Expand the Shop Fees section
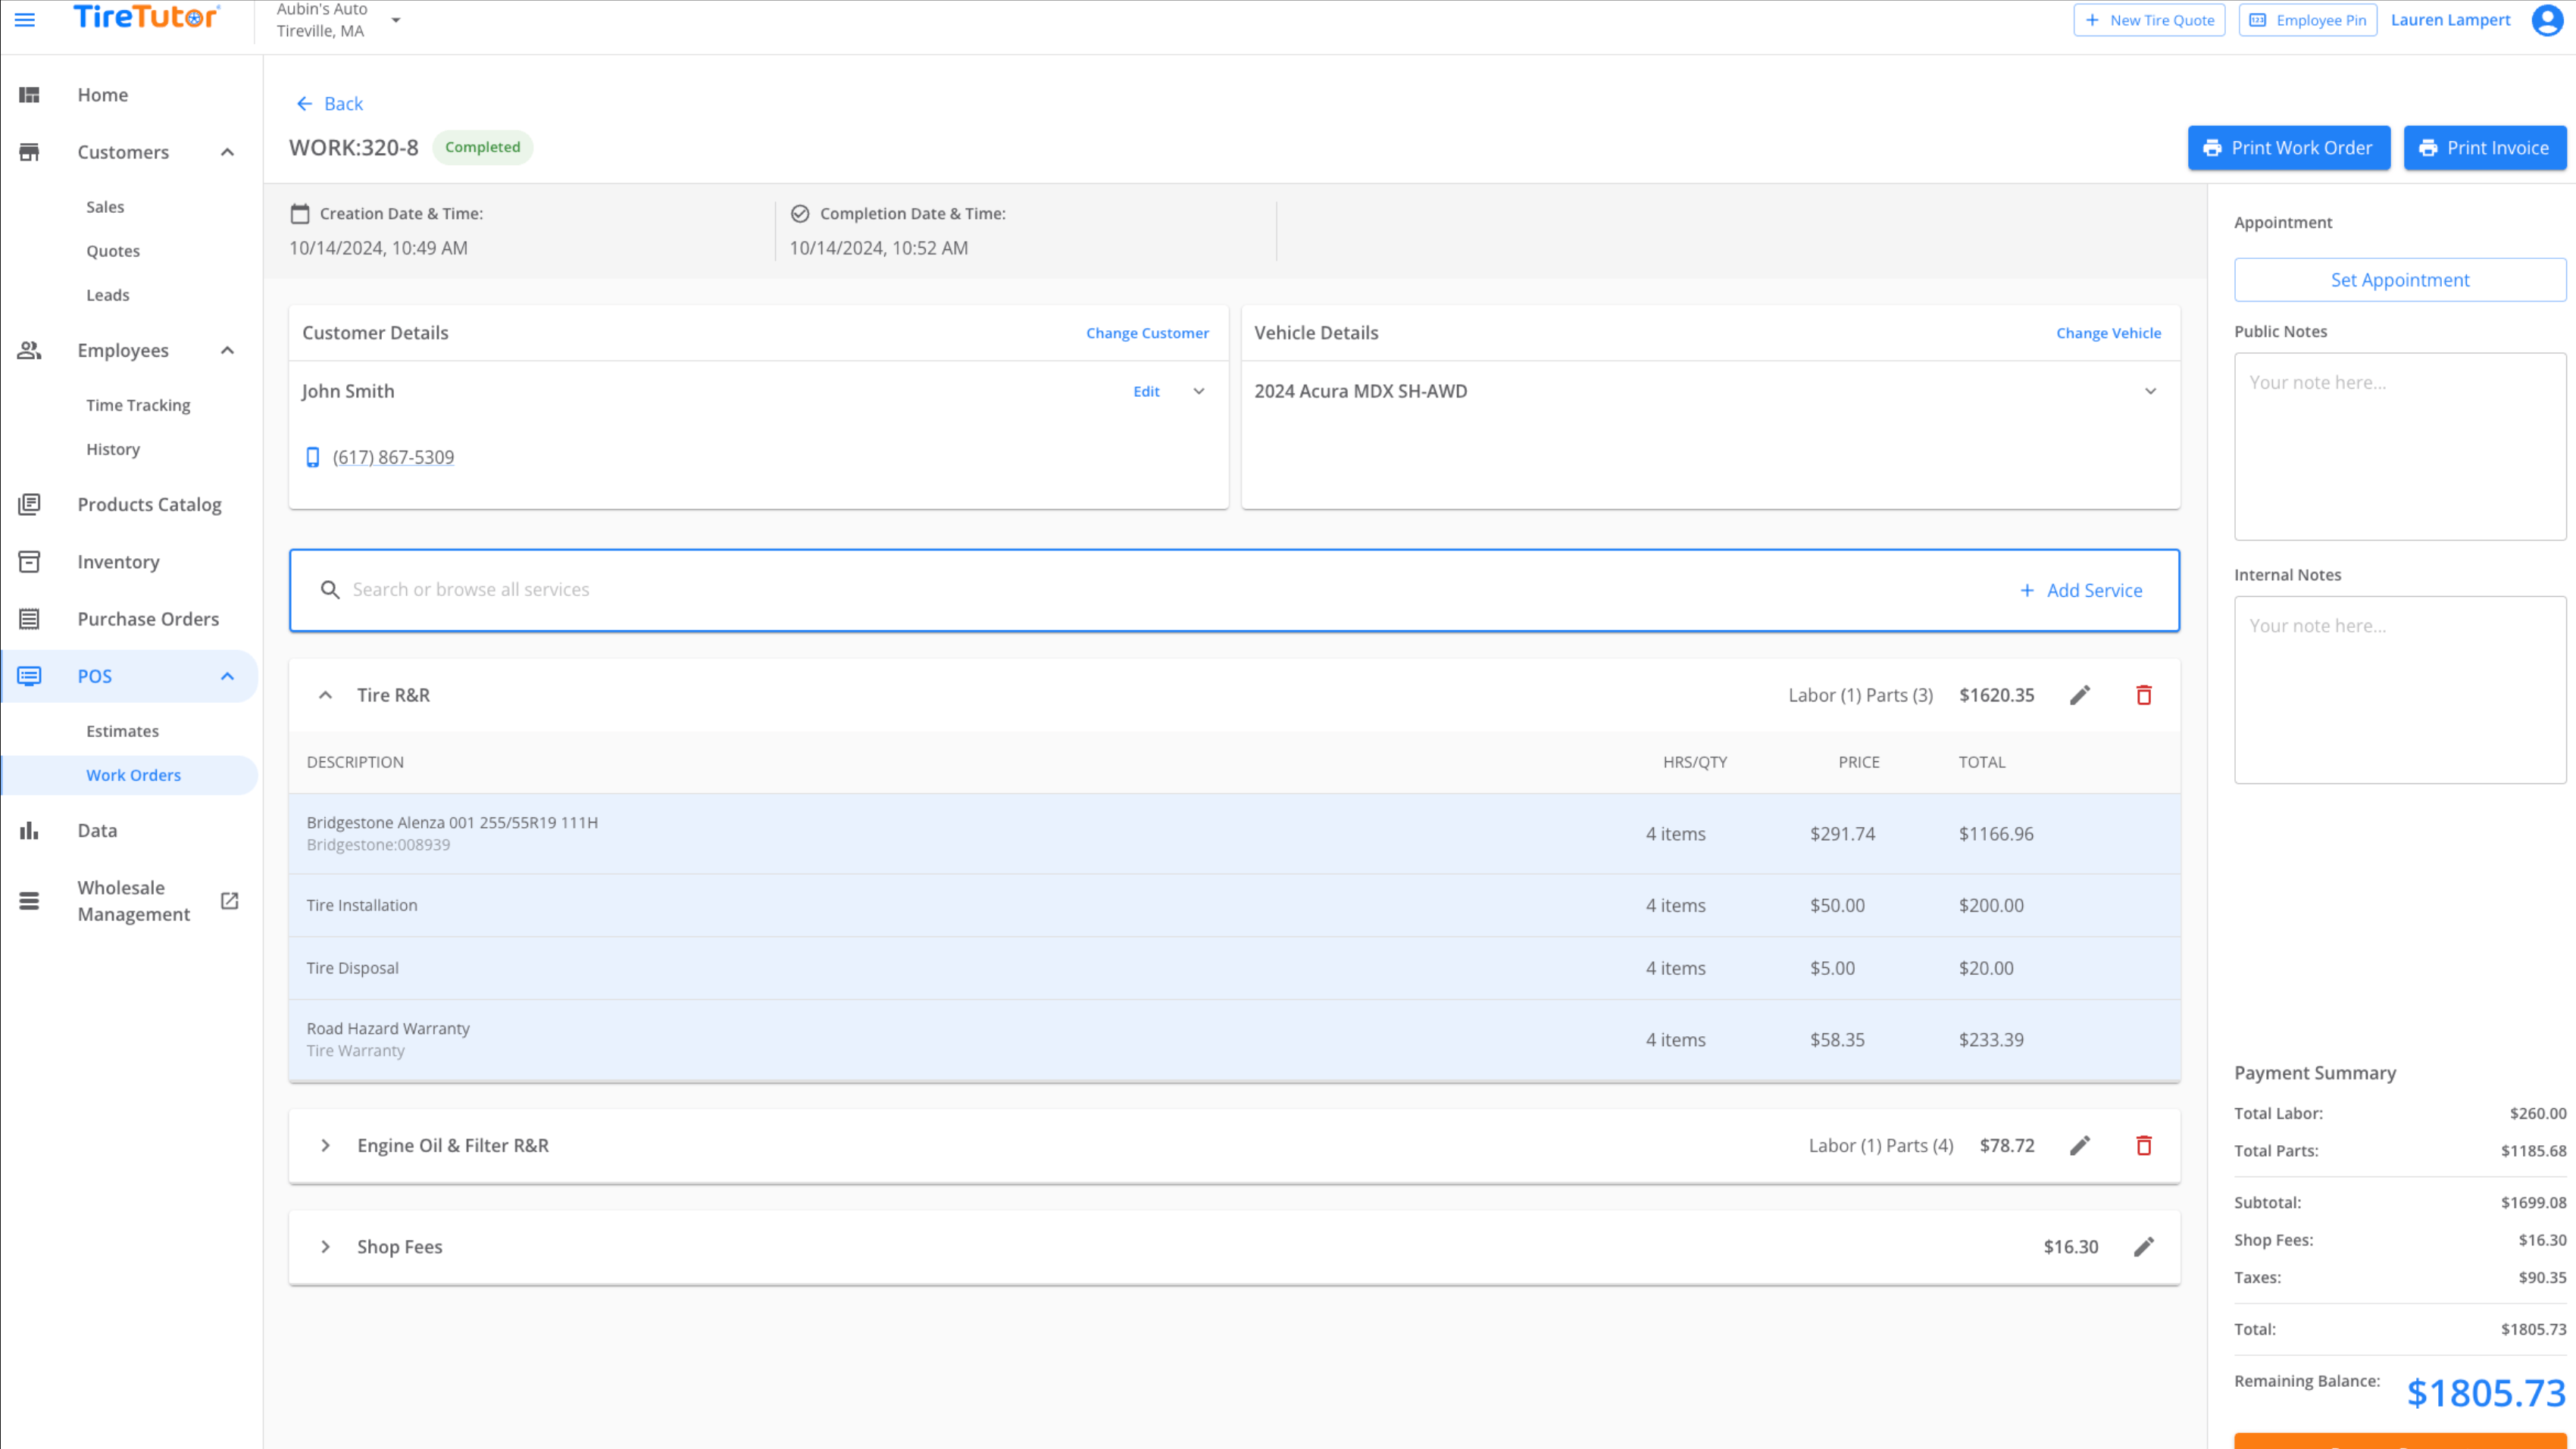 (x=325, y=1246)
